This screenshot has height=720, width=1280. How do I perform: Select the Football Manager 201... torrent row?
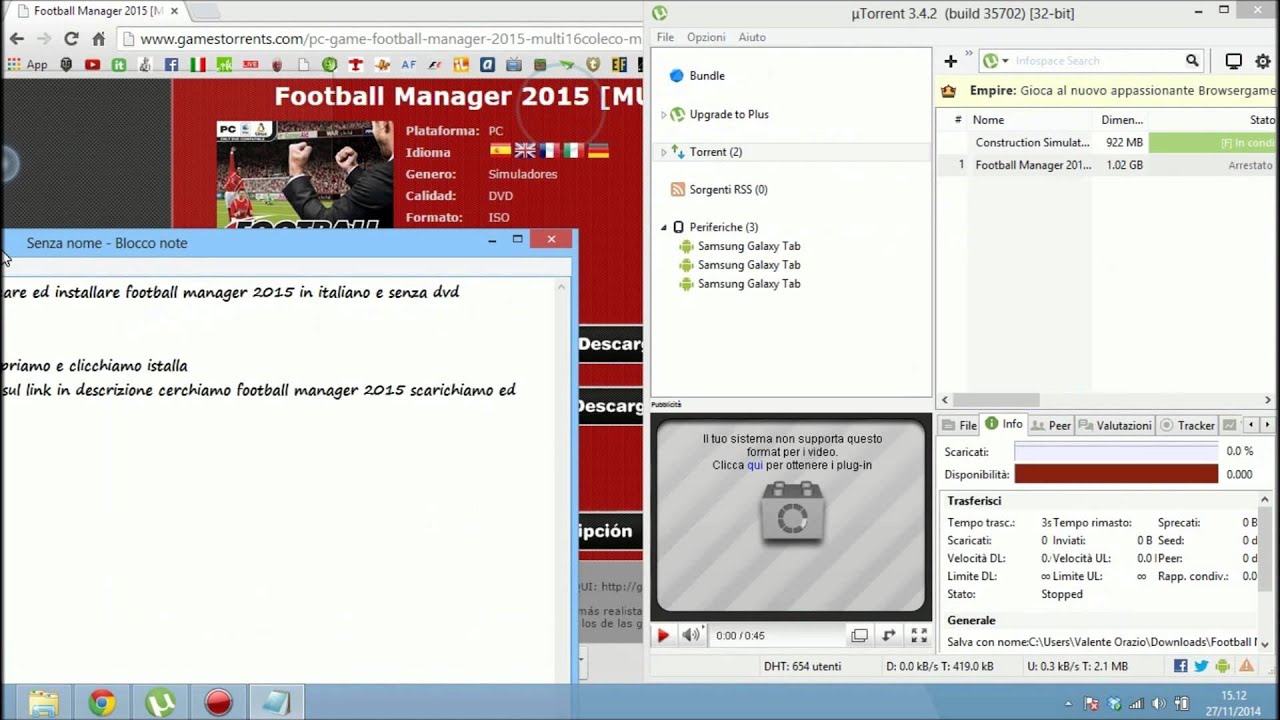click(1108, 165)
